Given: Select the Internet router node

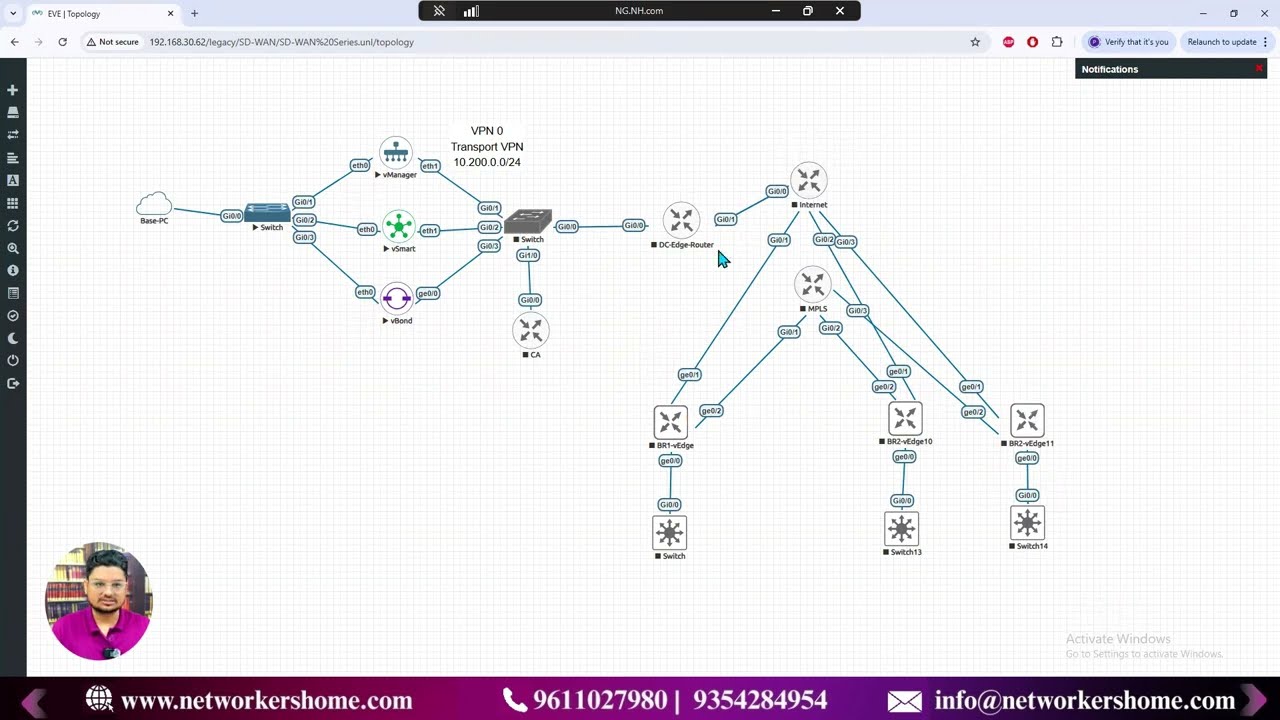Looking at the screenshot, I should click(808, 181).
